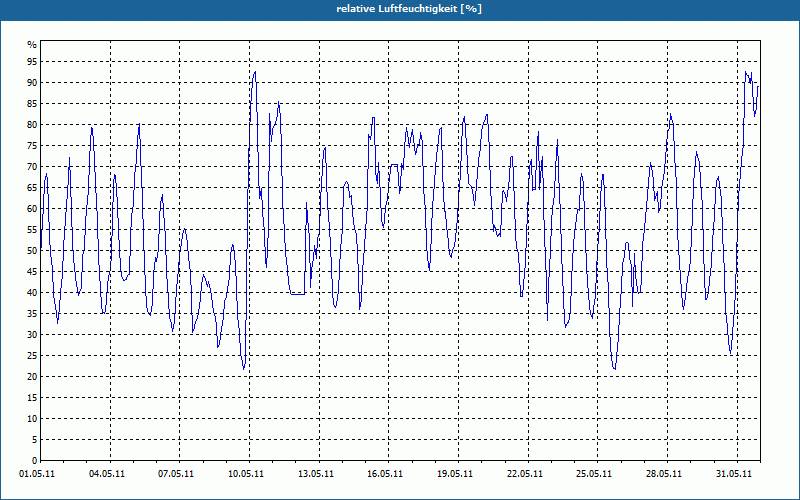This screenshot has height=500, width=800.
Task: Click the y-axis value 40
Action: (x=32, y=292)
